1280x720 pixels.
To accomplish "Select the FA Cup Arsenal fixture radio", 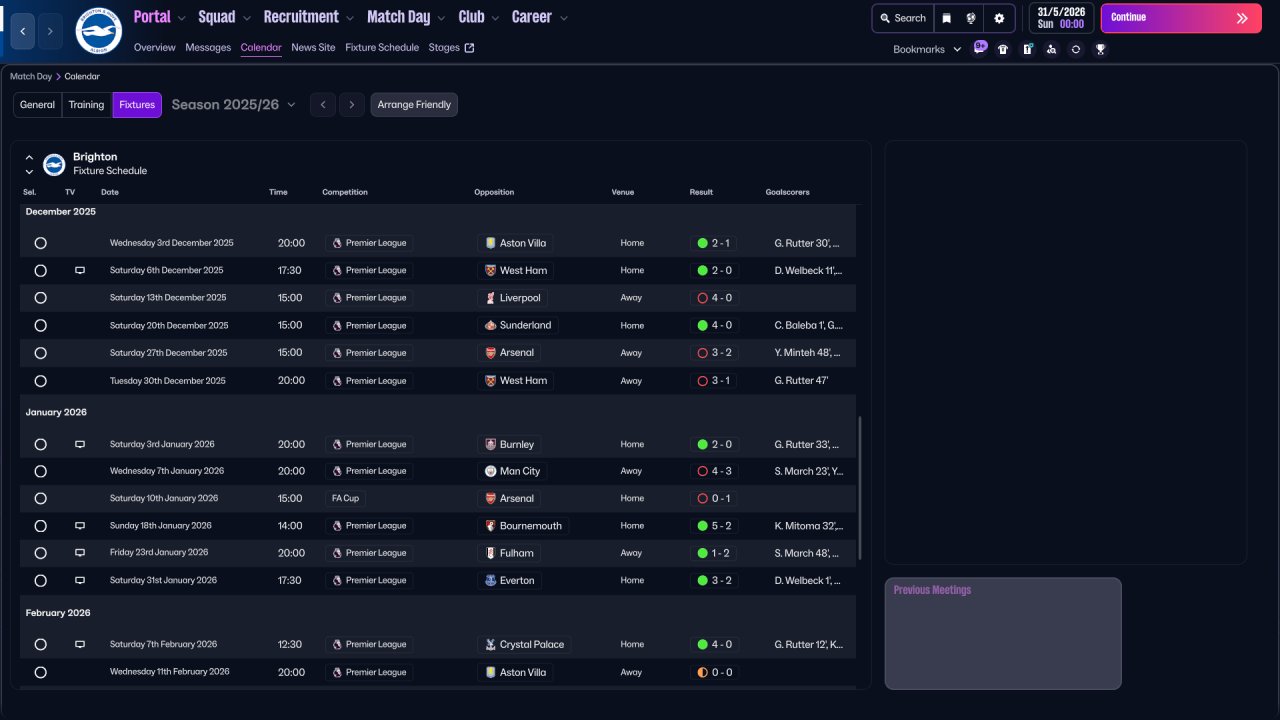I will (x=40, y=499).
